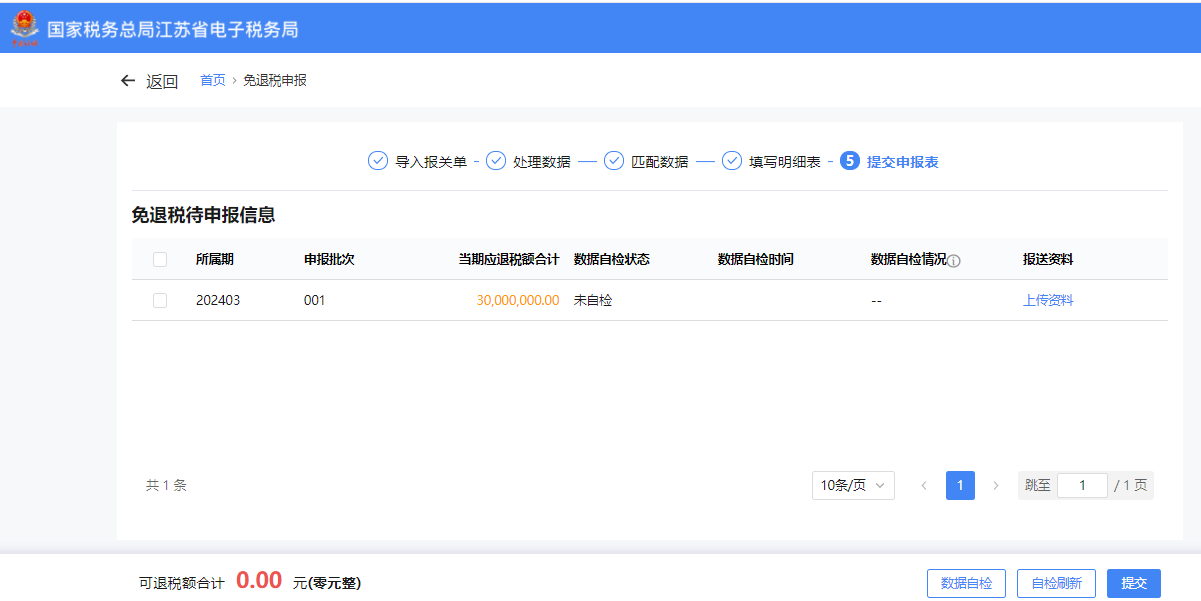
Task: Click the 首页 breadcrumb link
Action: coord(213,80)
